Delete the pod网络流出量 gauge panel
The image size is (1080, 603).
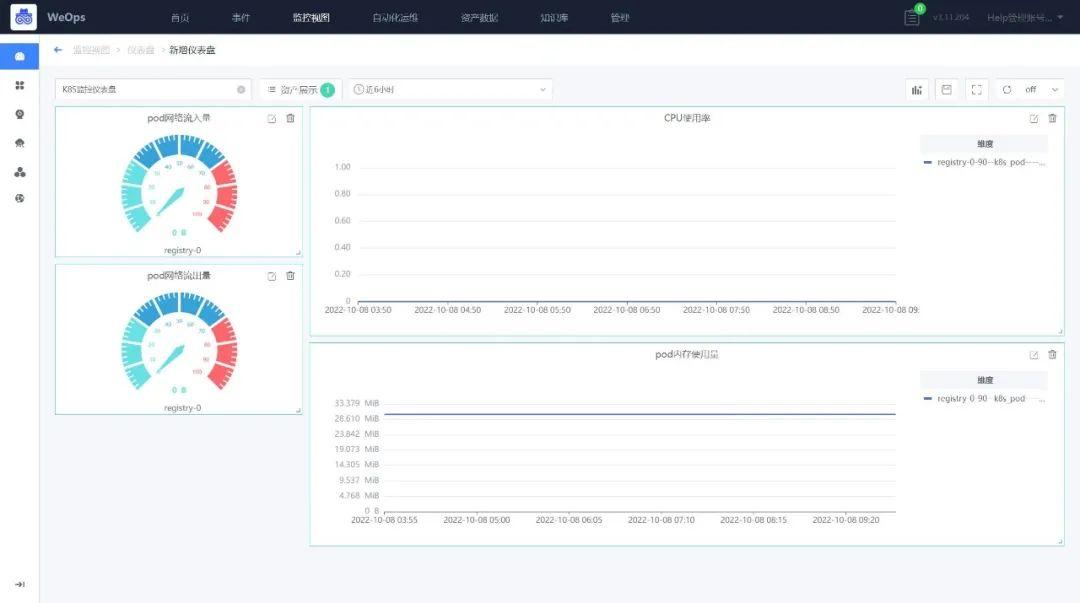tap(291, 276)
